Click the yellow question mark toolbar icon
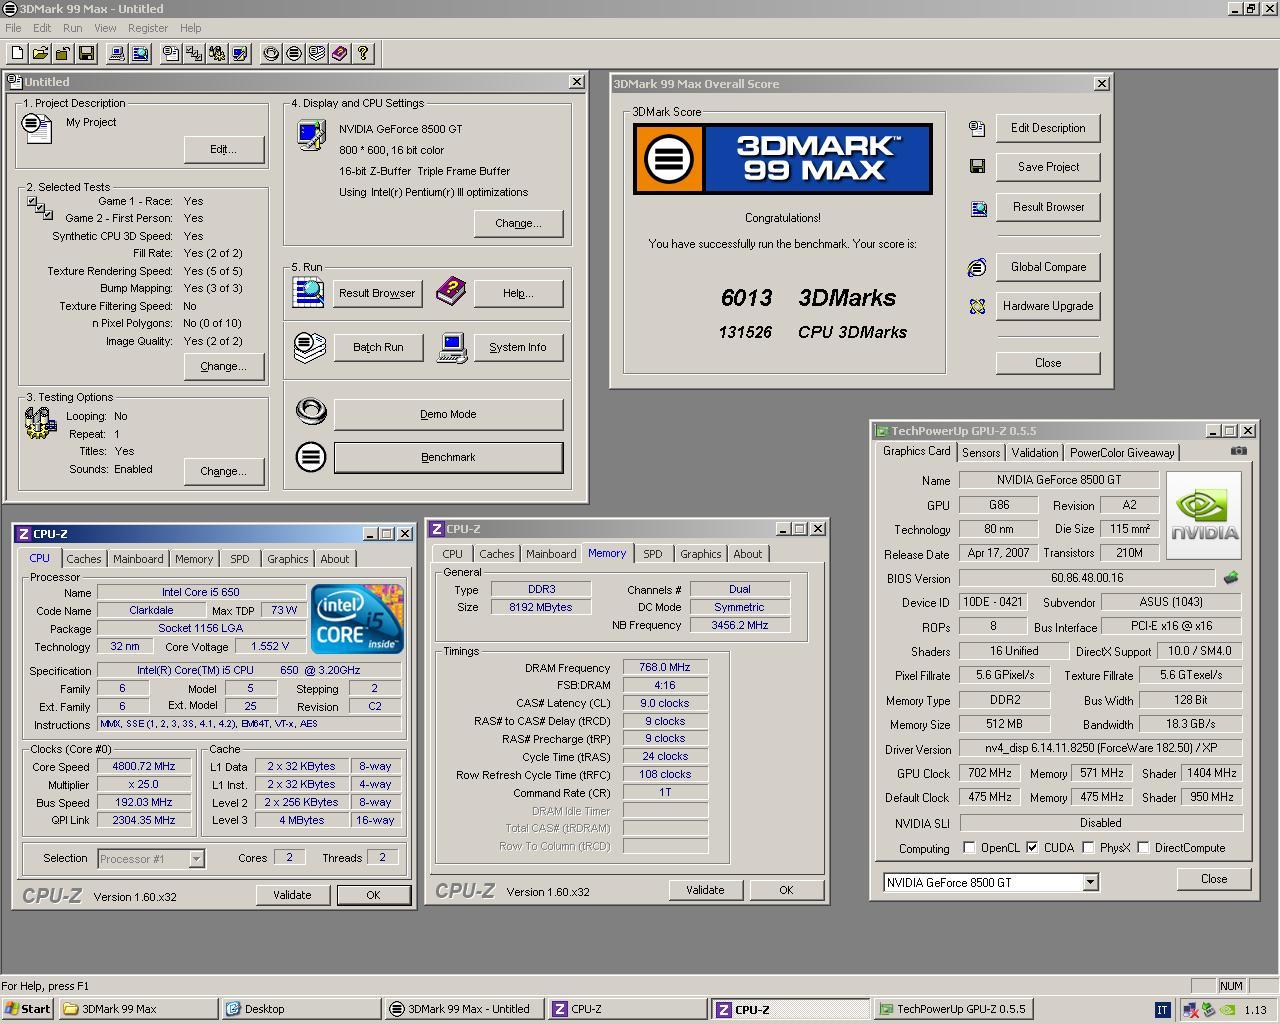 (x=363, y=54)
